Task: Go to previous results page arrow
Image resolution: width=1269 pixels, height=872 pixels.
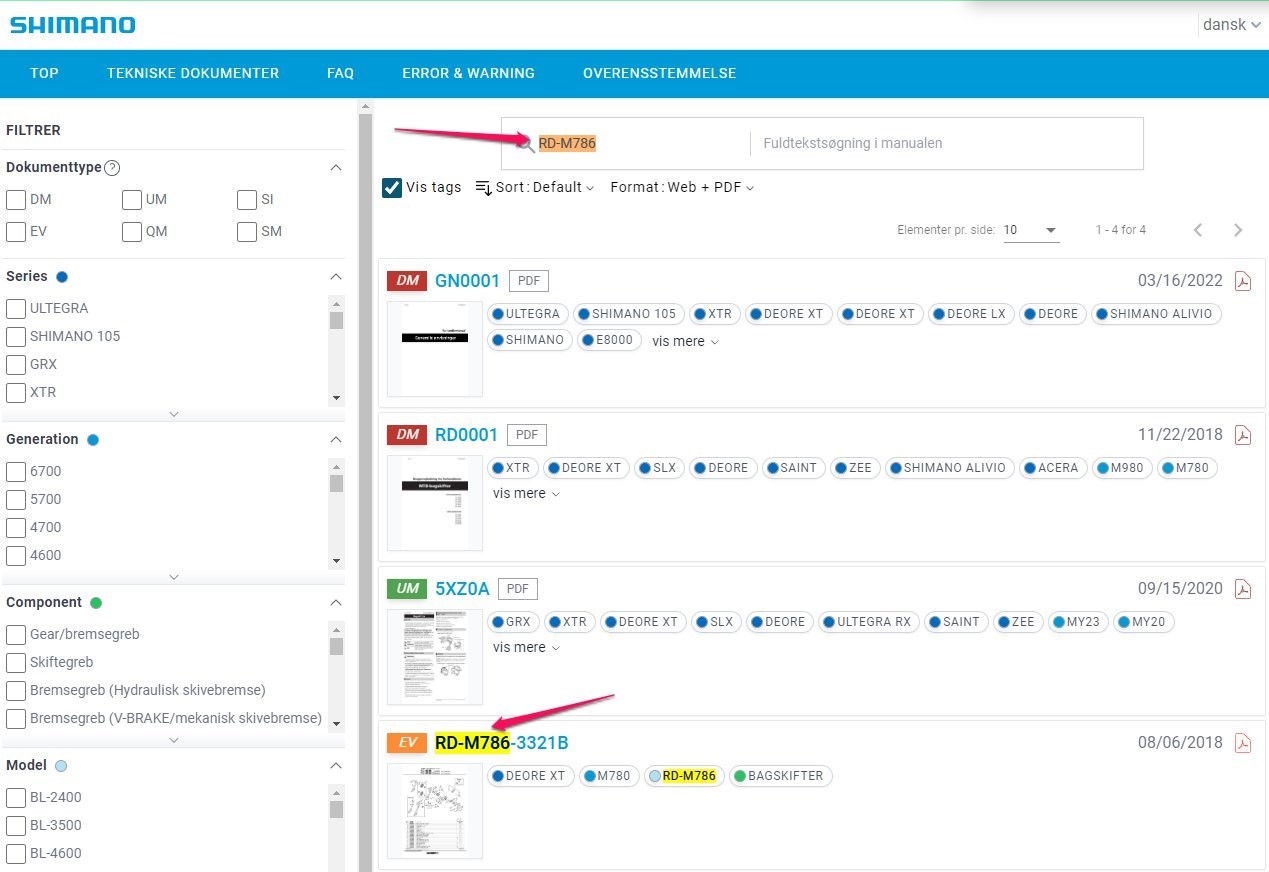Action: click(1198, 230)
